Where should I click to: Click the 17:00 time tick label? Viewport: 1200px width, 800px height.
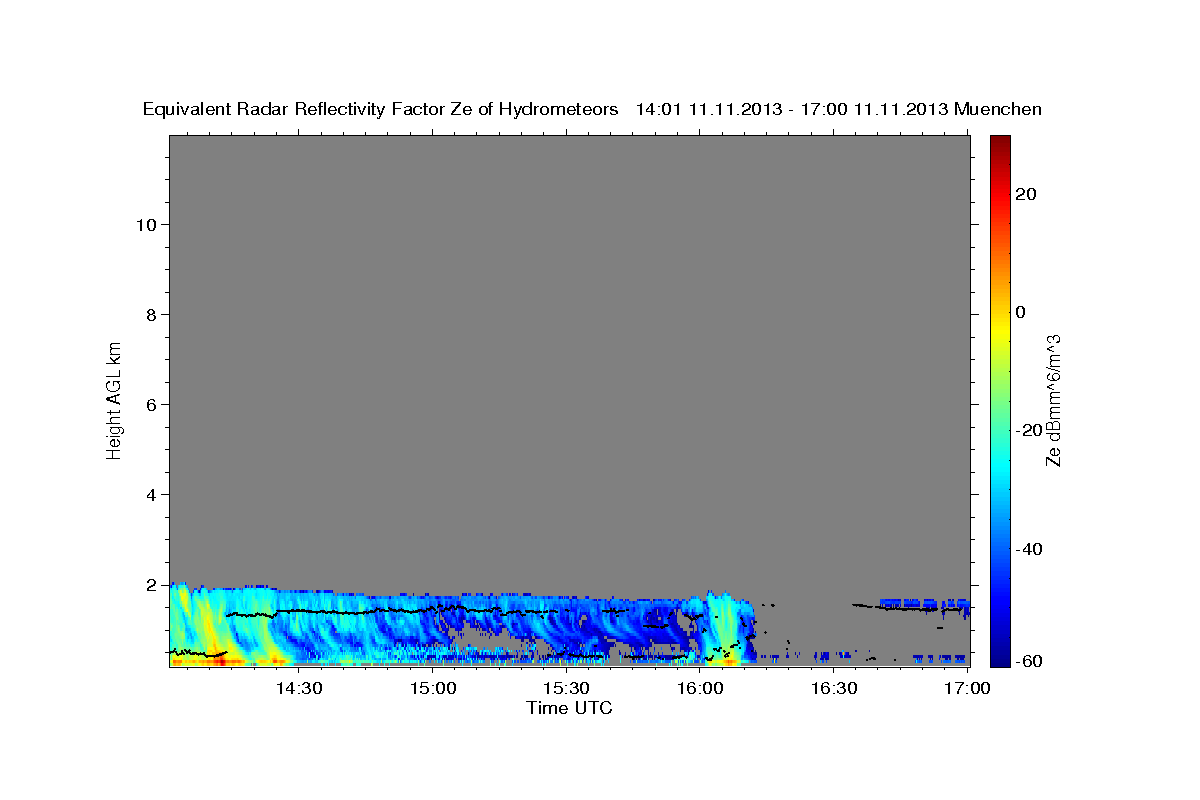coord(968,689)
